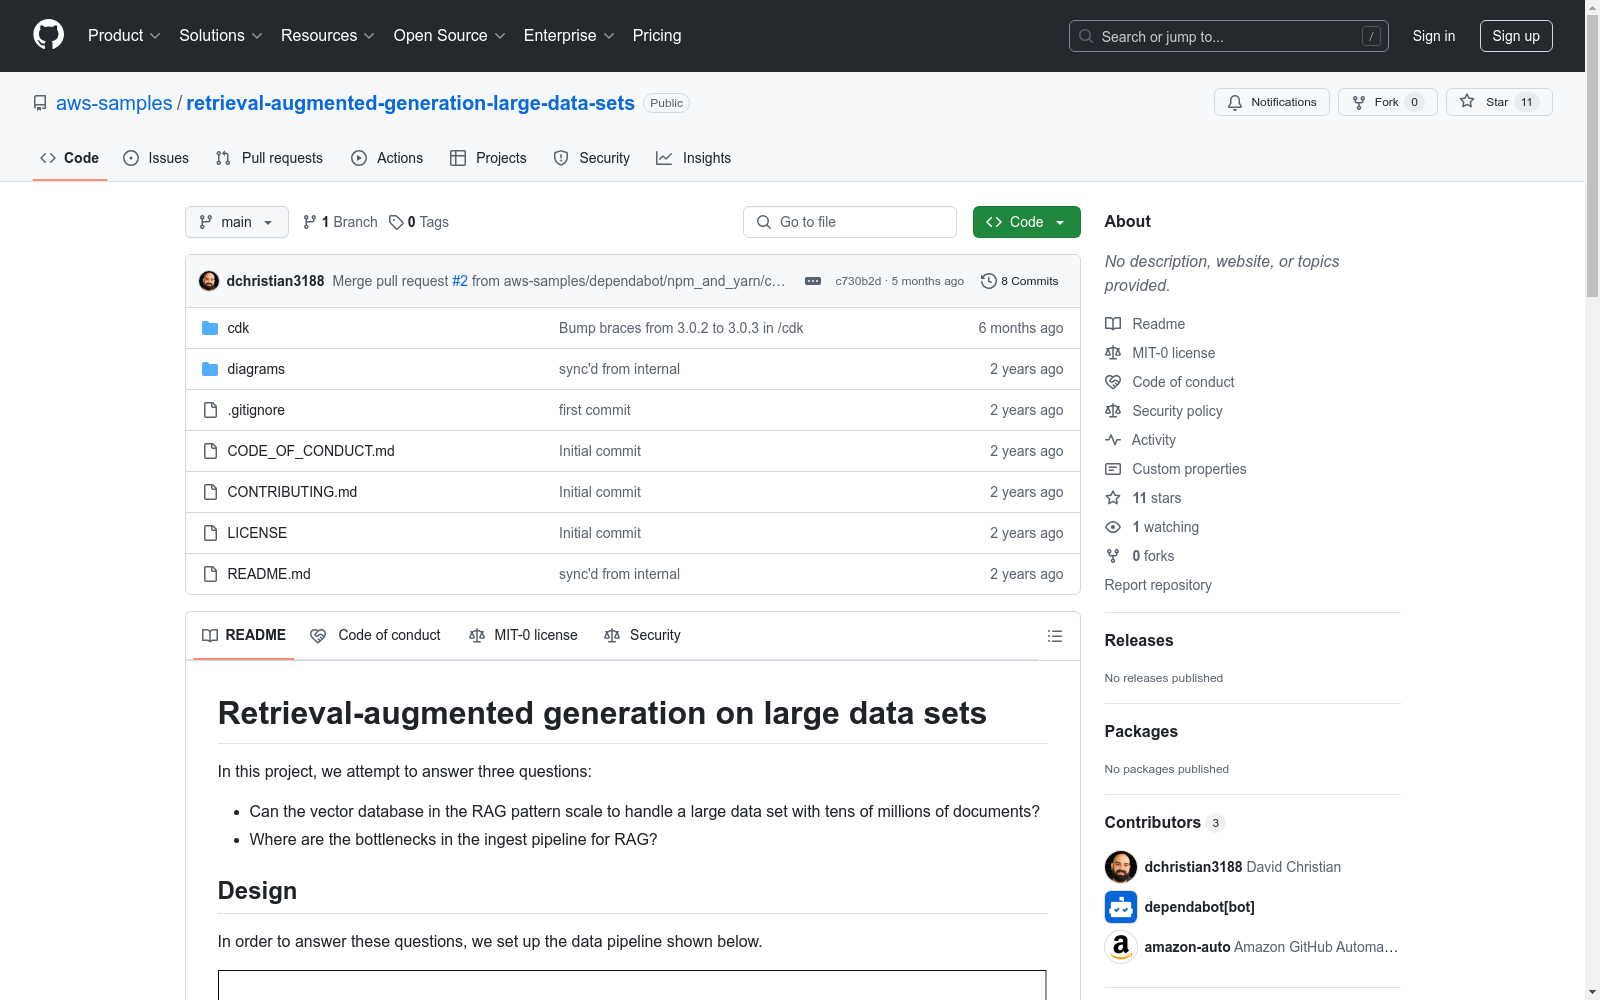
Task: Open the Security repository tab
Action: (x=592, y=158)
